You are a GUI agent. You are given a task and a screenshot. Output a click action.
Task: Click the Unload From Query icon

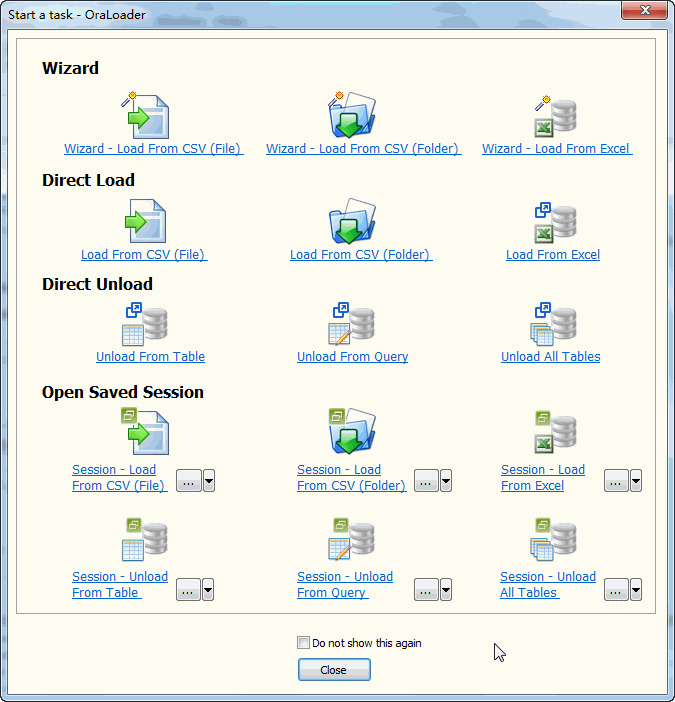coord(351,324)
